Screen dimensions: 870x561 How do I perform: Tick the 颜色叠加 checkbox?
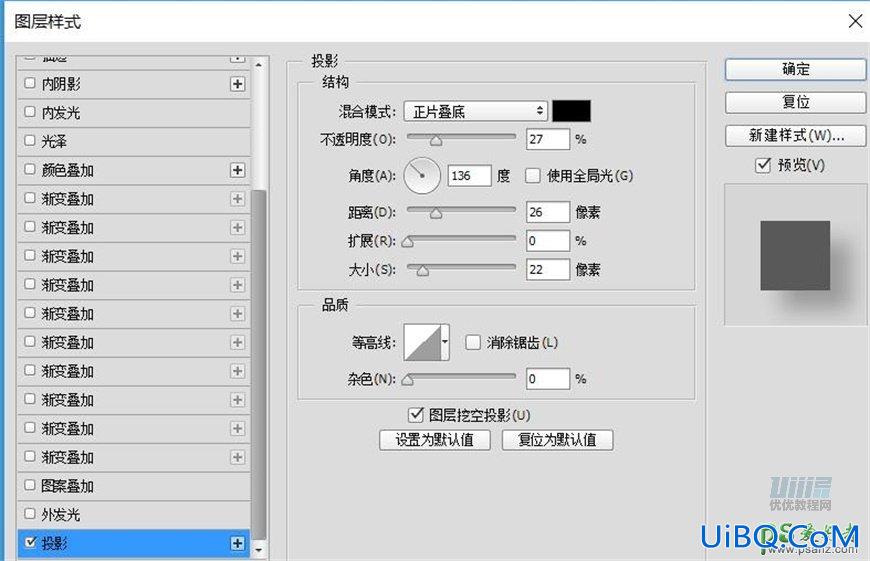pyautogui.click(x=30, y=169)
